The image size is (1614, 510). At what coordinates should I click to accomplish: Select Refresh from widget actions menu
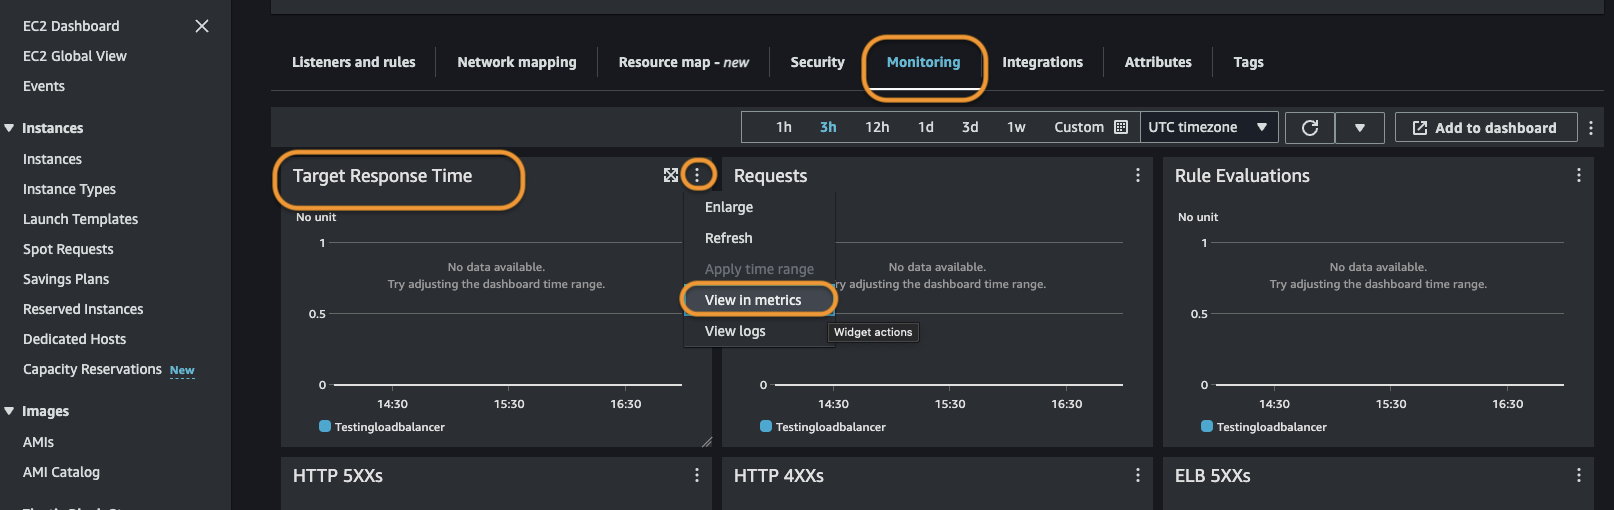tap(729, 238)
